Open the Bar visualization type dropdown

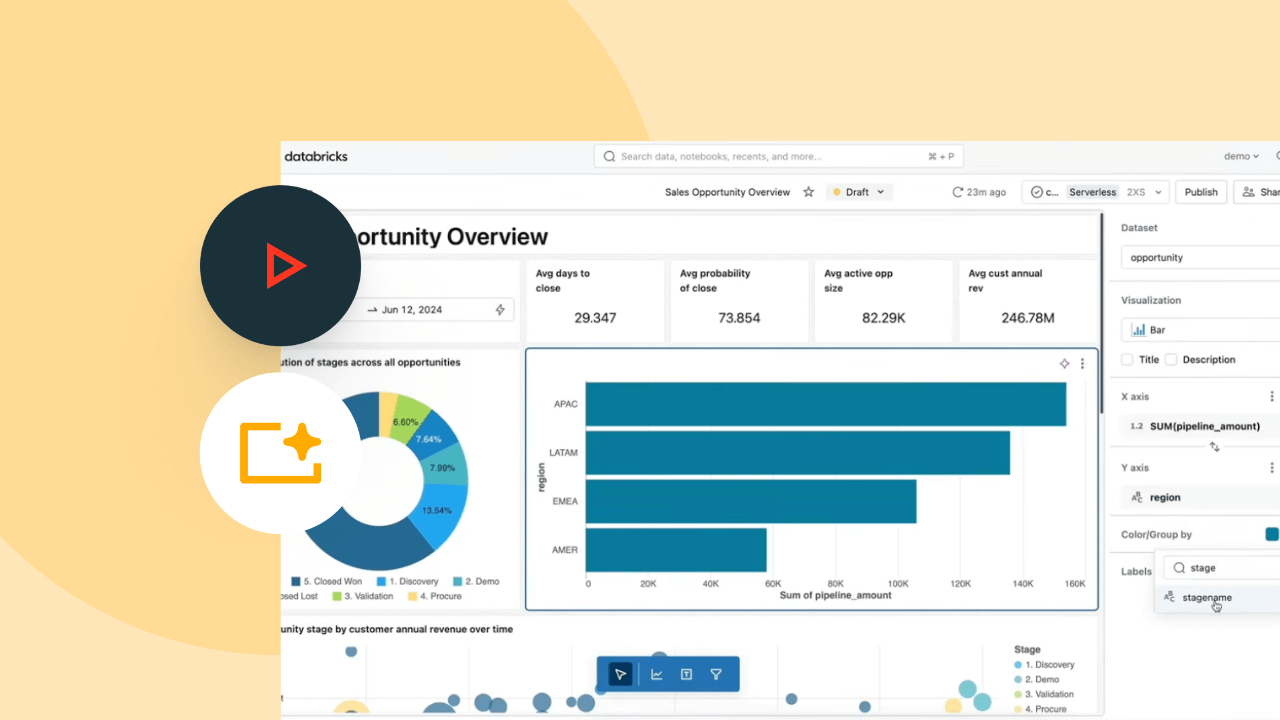pos(1200,329)
